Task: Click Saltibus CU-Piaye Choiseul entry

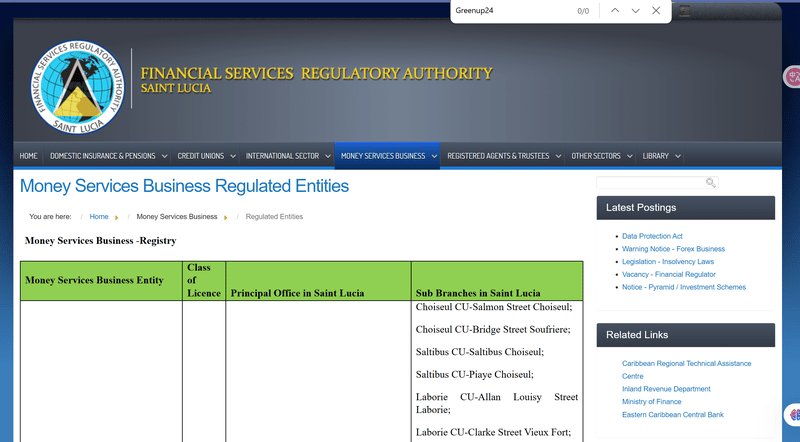Action: tap(474, 374)
